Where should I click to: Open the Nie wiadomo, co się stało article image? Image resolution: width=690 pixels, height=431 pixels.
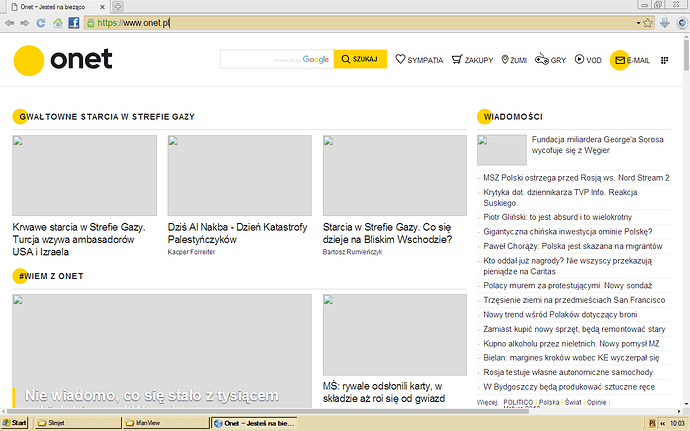[x=162, y=351]
